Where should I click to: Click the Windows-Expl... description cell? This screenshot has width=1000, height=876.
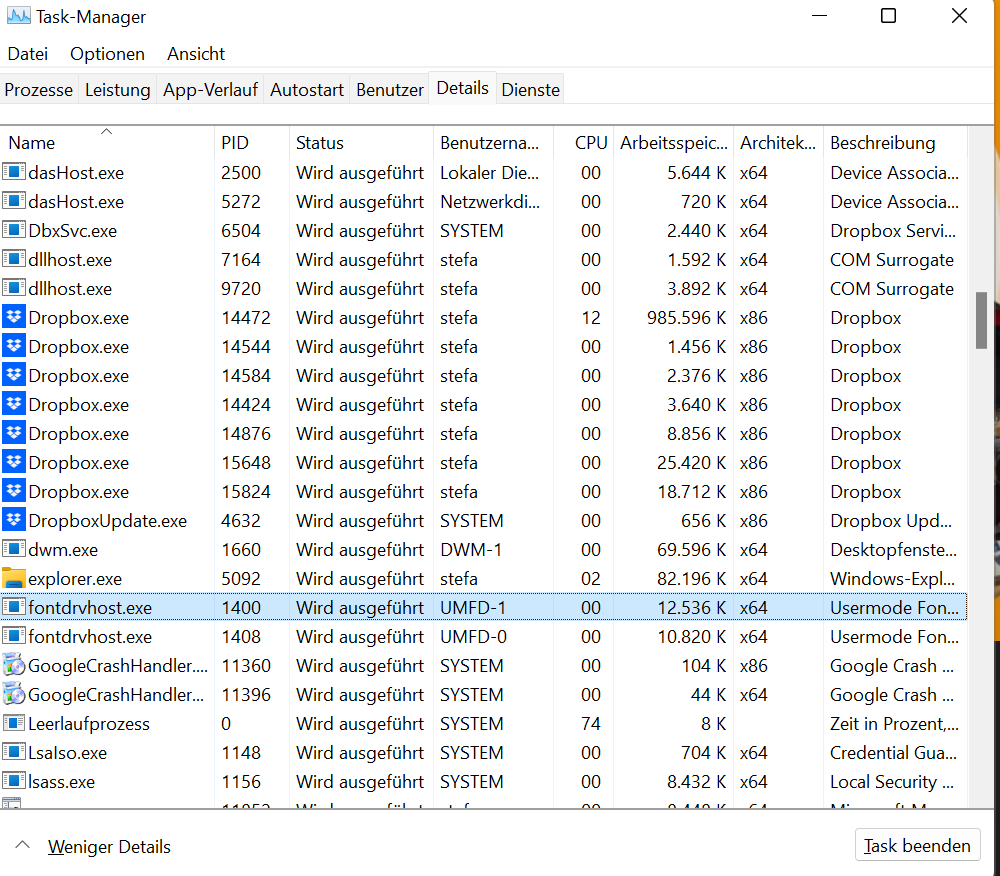click(x=892, y=578)
